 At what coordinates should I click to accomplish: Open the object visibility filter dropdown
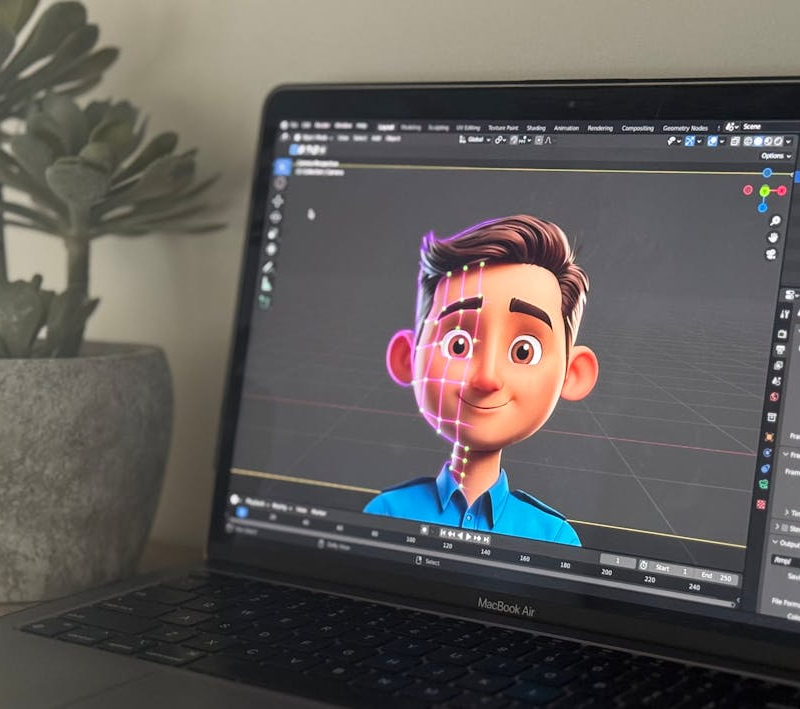673,141
